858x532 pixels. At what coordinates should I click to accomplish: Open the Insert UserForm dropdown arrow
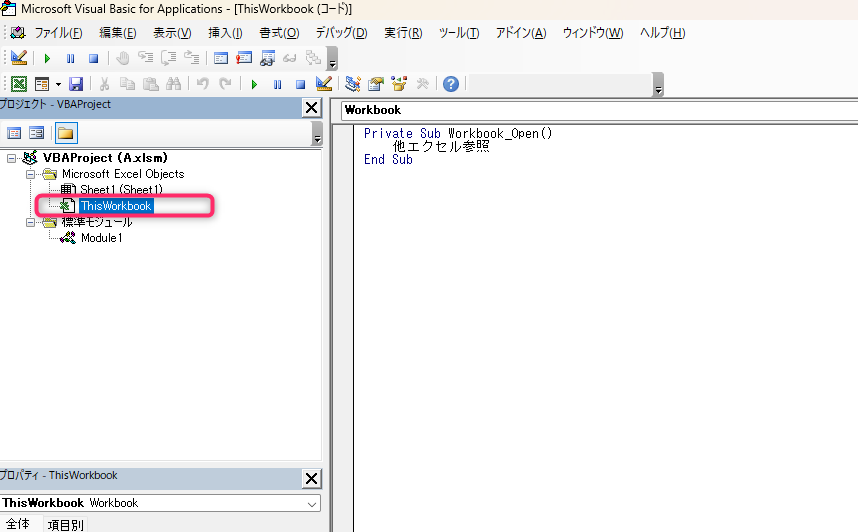click(x=58, y=84)
